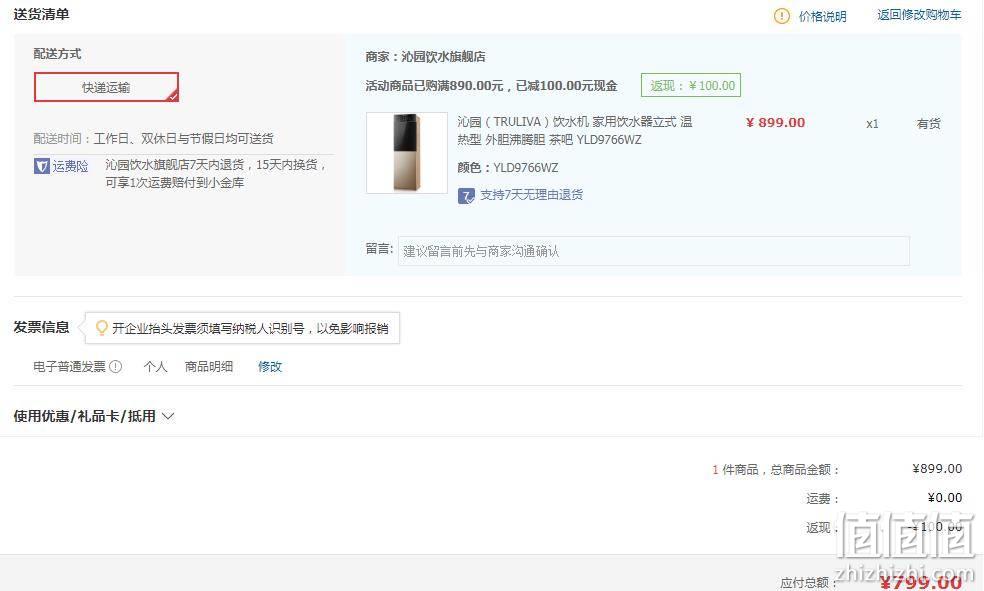
Task: Click the 沁园饮水旗舰店 merchant name
Action: (443, 56)
